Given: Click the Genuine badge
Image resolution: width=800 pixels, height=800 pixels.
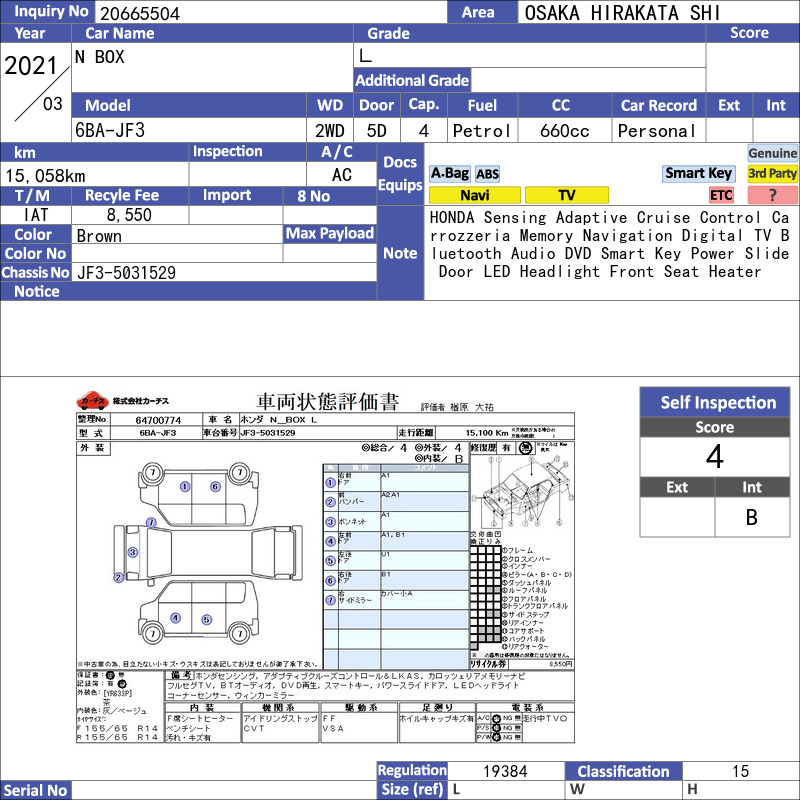Looking at the screenshot, I should [772, 153].
